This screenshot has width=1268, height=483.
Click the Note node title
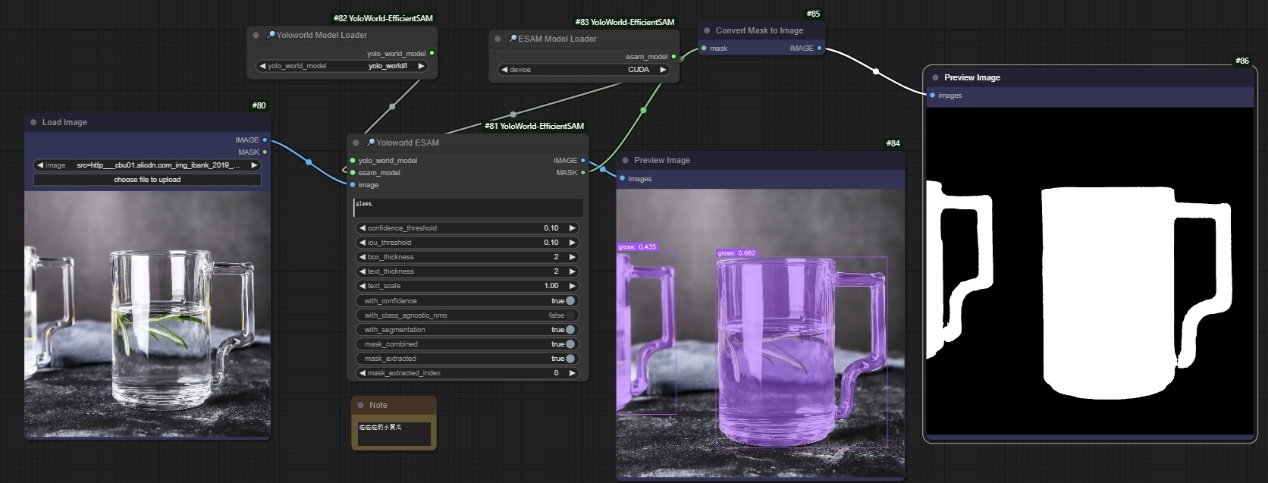click(378, 405)
